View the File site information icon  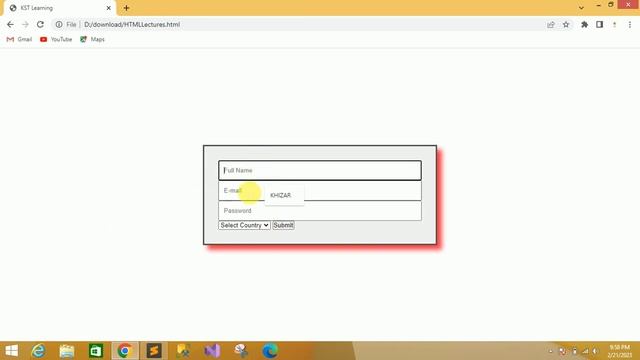point(59,24)
